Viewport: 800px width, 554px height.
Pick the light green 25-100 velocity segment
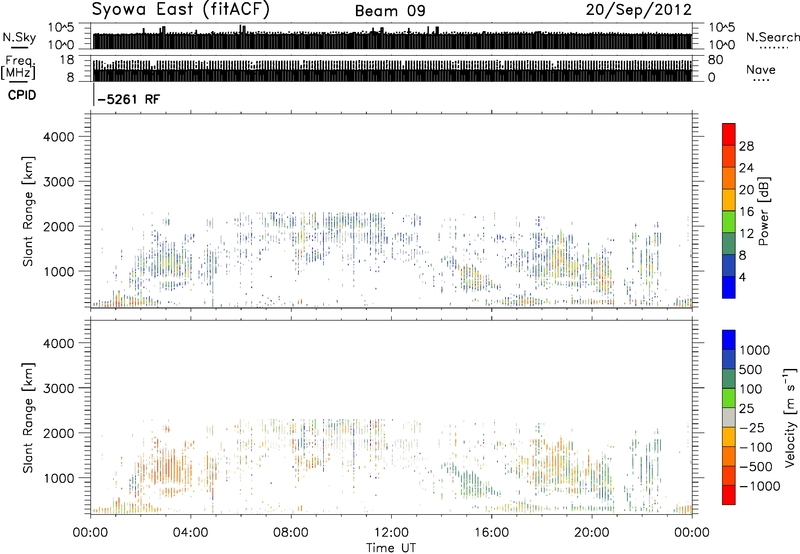click(x=729, y=398)
